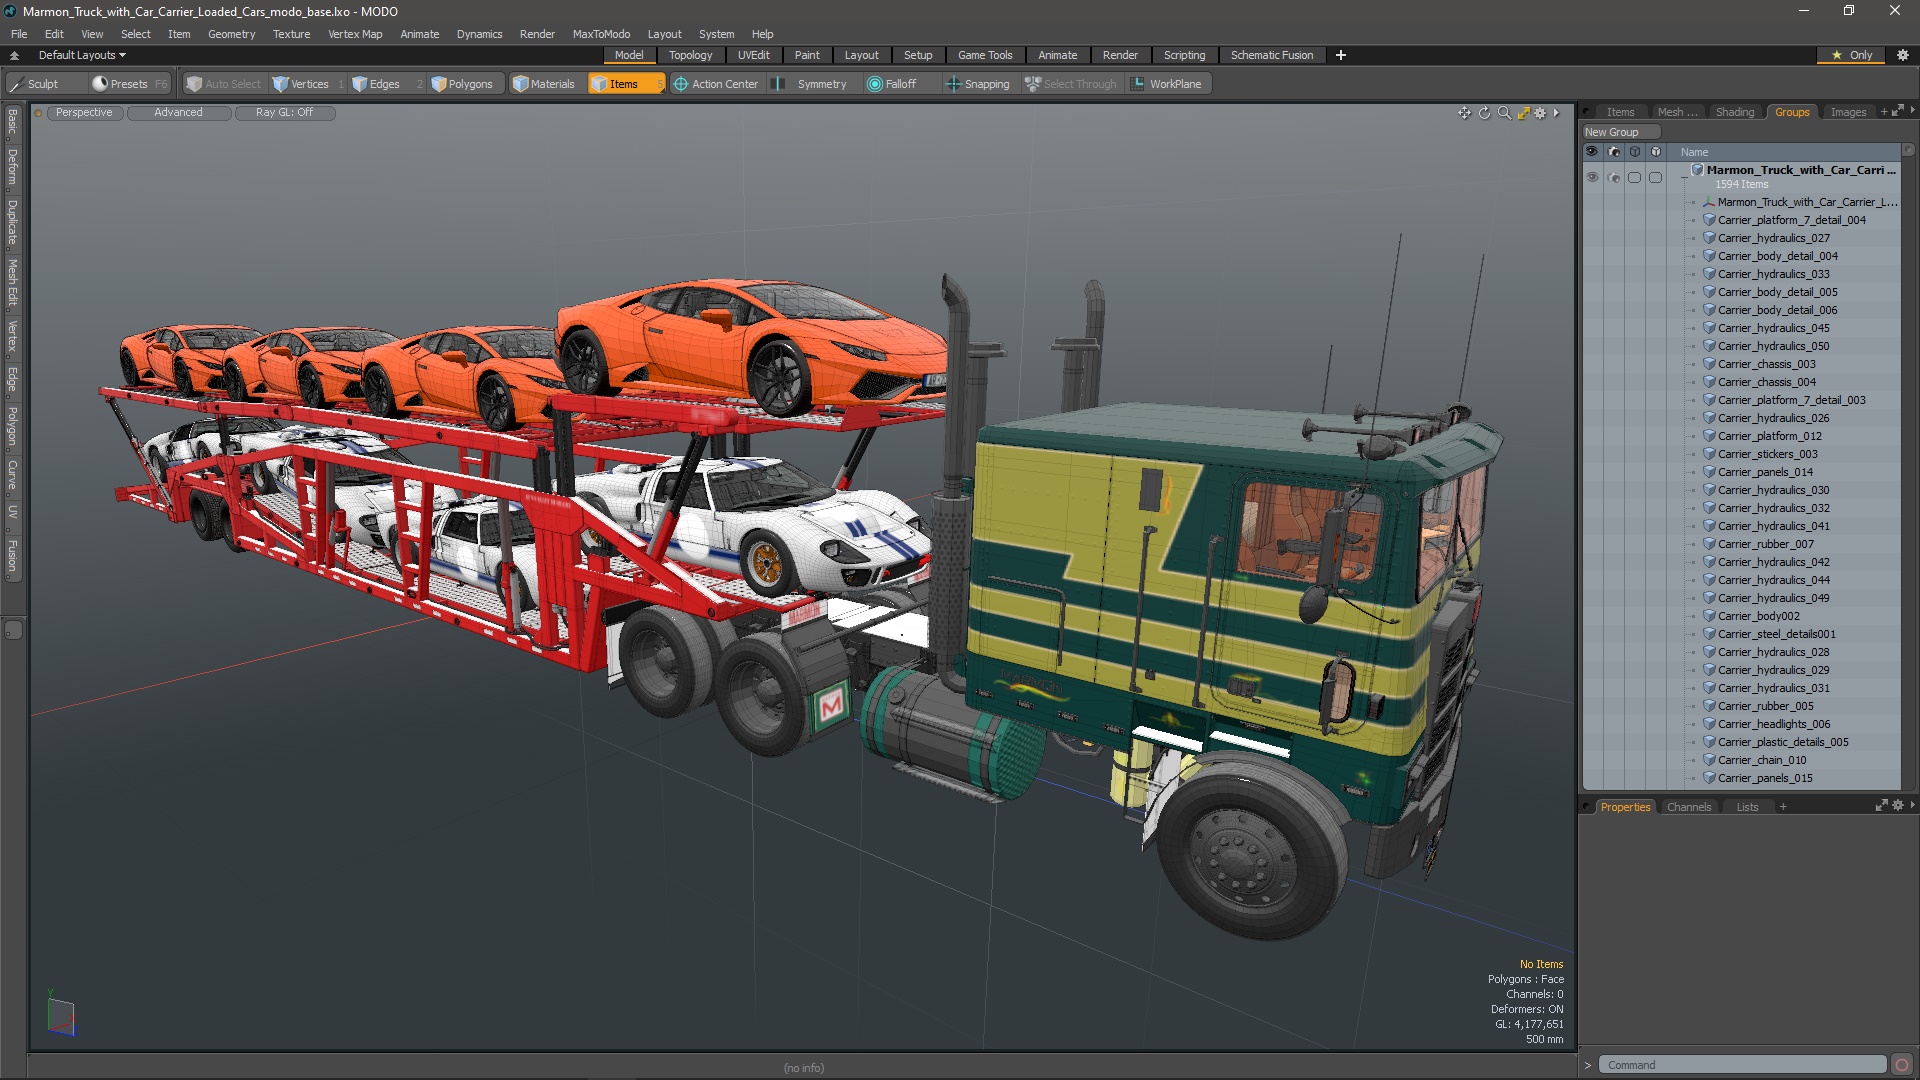Click the record button next to Command field
The width and height of the screenshot is (1920, 1080).
click(1902, 1065)
